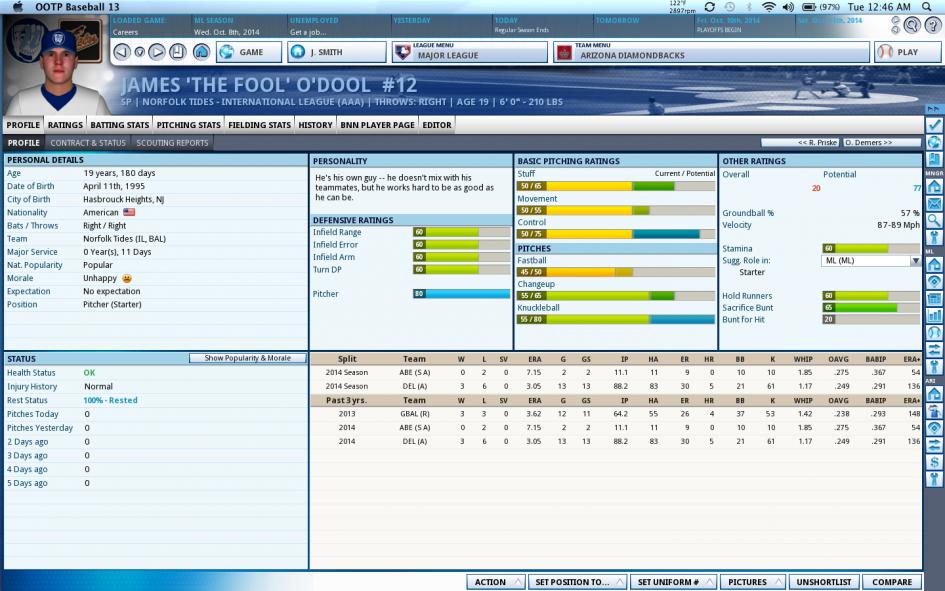
Task: Click the UNSHORTLIST button
Action: click(824, 582)
